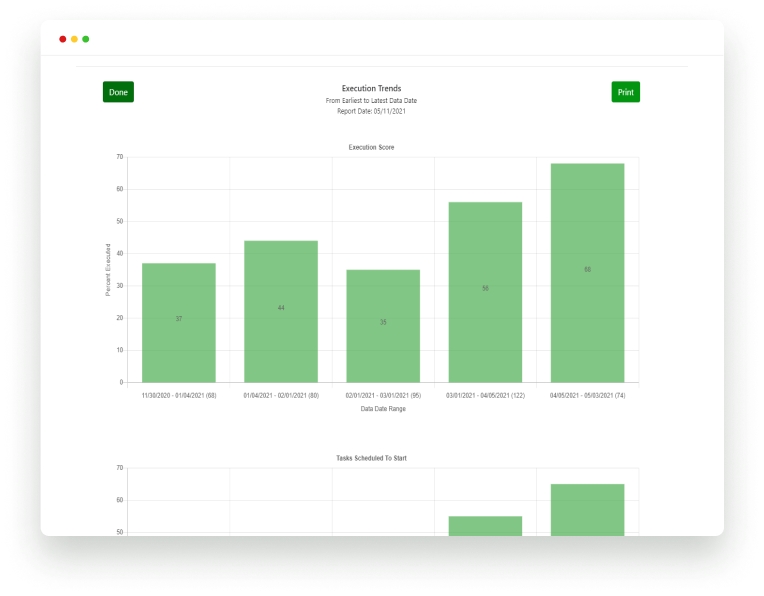Image resolution: width=764 pixels, height=596 pixels.
Task: Click the 01/04/2021 - 02/01/2021 axis label
Action: click(x=281, y=395)
